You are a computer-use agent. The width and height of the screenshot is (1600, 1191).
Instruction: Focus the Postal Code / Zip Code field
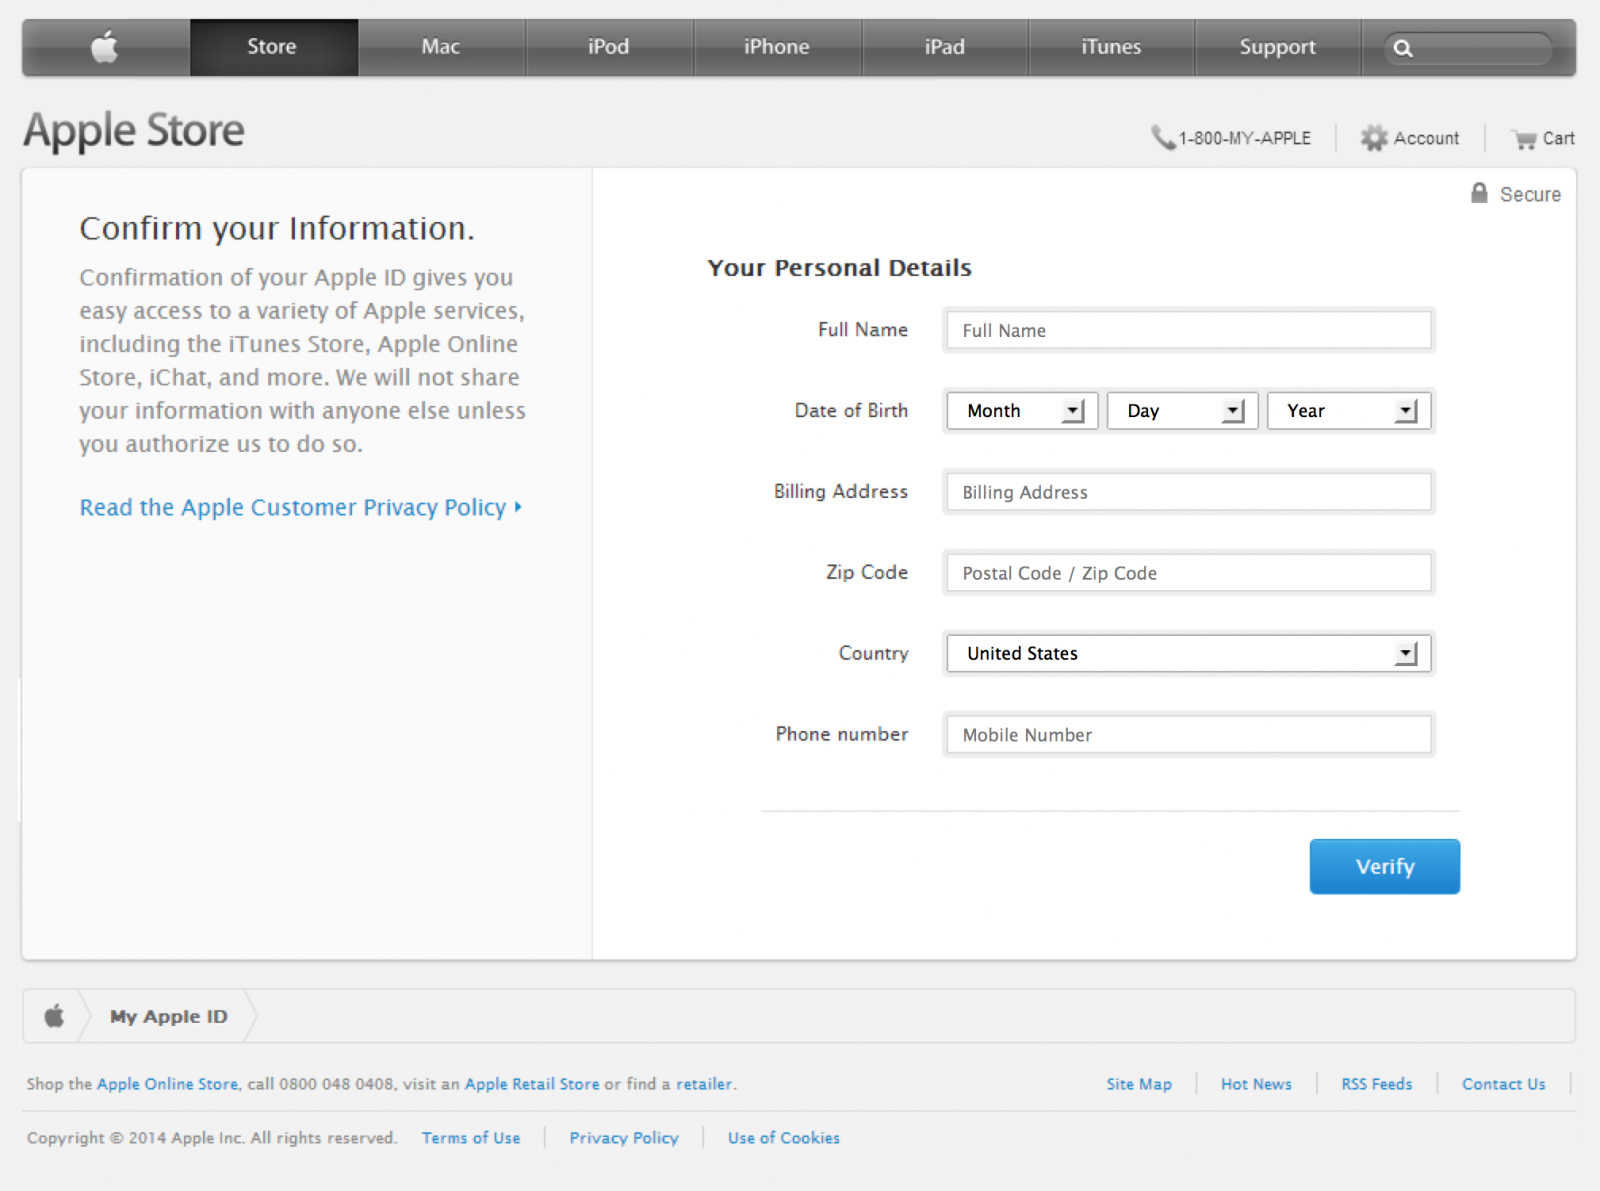pos(1189,573)
